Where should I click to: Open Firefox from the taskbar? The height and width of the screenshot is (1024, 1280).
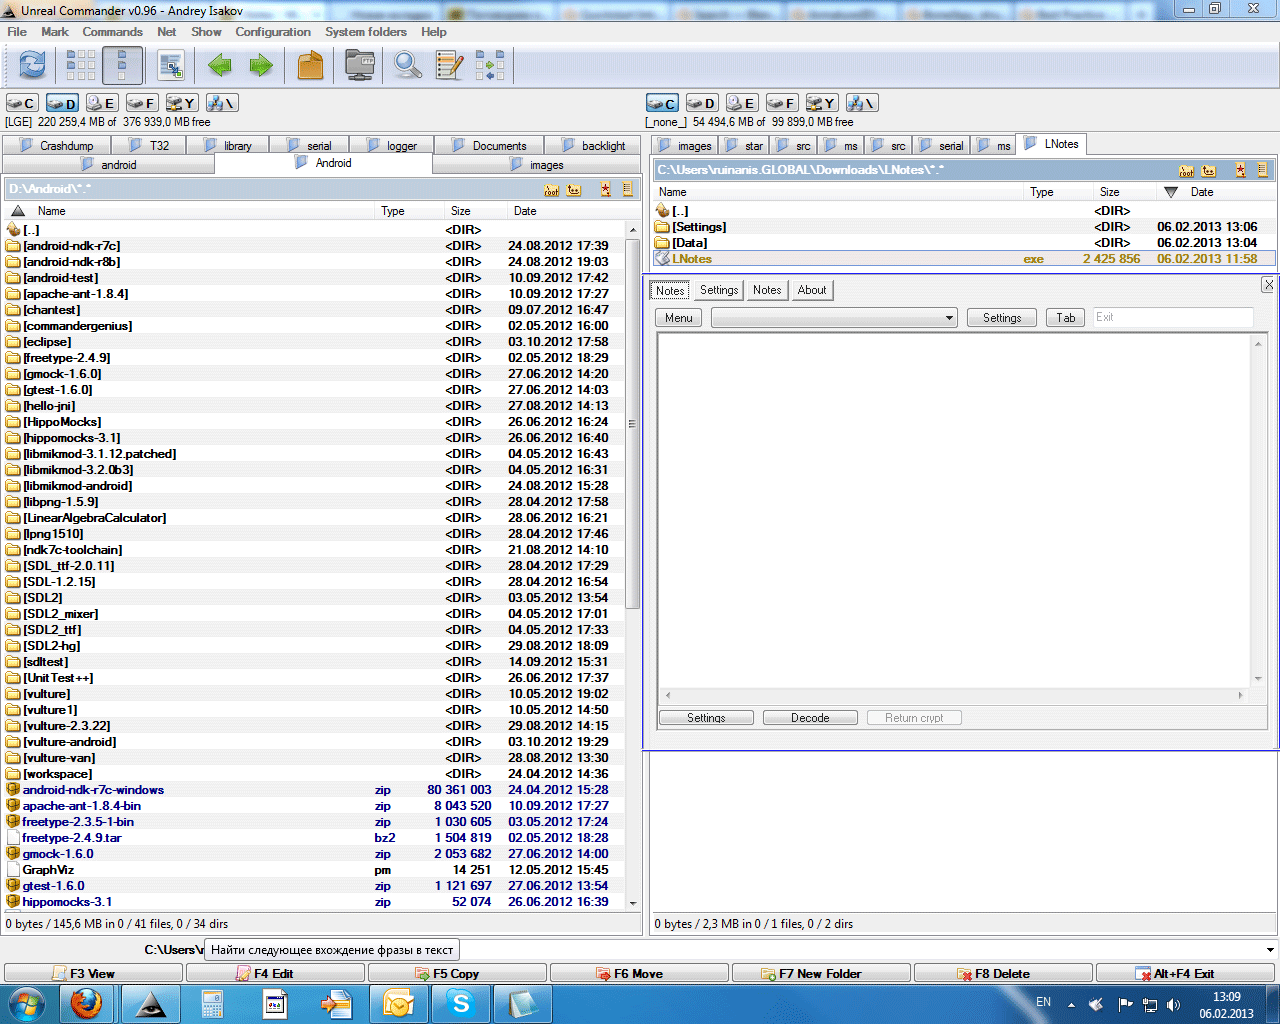(x=86, y=1003)
